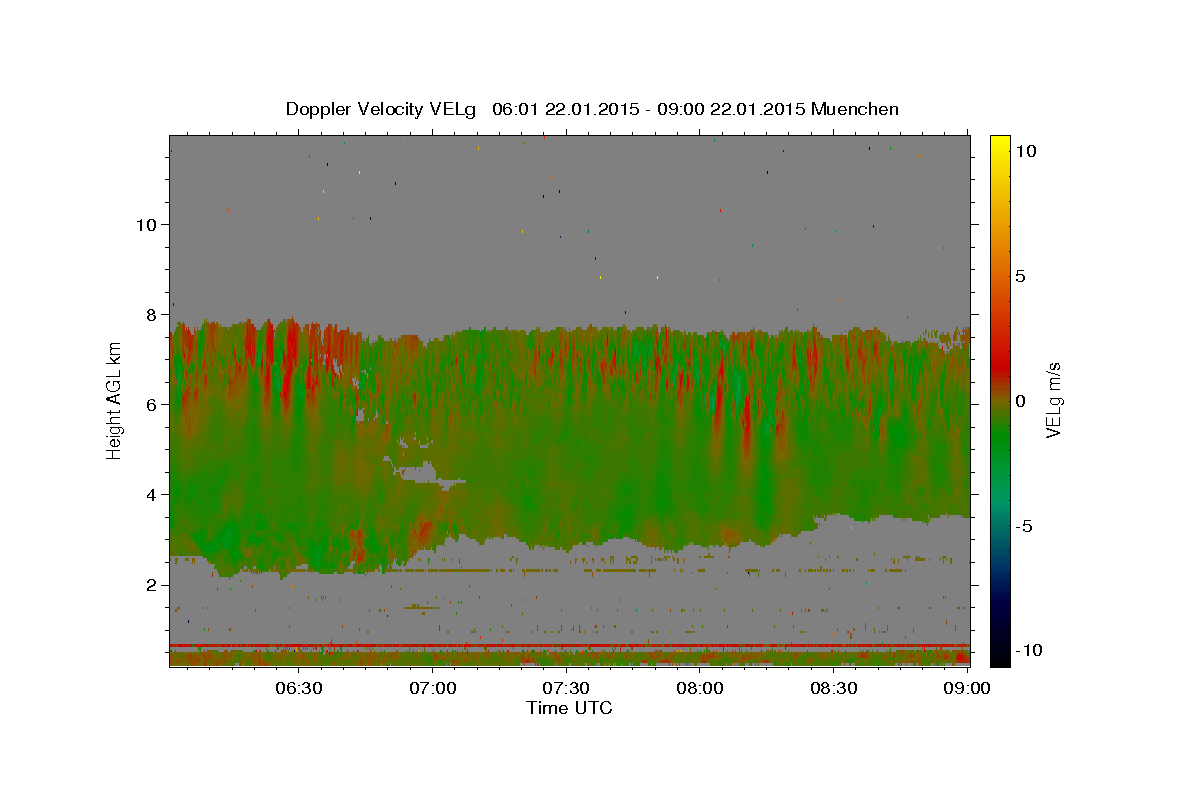Click the height tick label 4
The image size is (1200, 800).
(150, 495)
